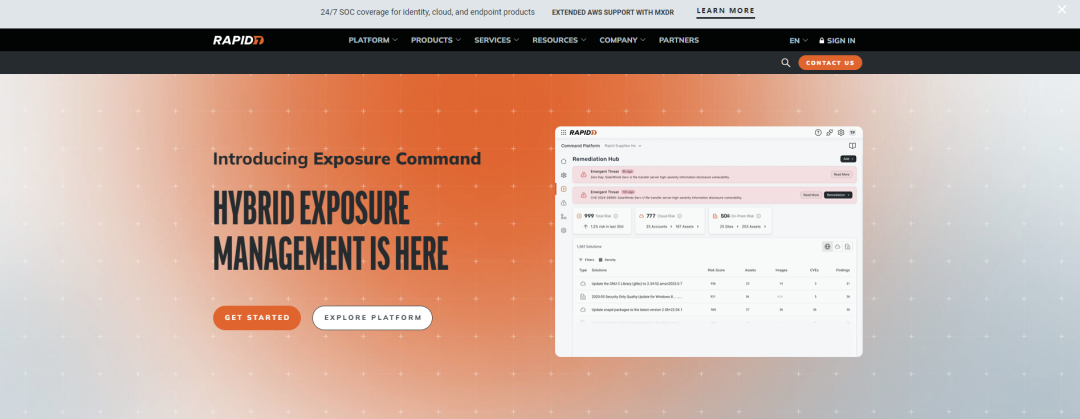
Task: Dismiss the top announcement banner with X
Action: point(1062,9)
